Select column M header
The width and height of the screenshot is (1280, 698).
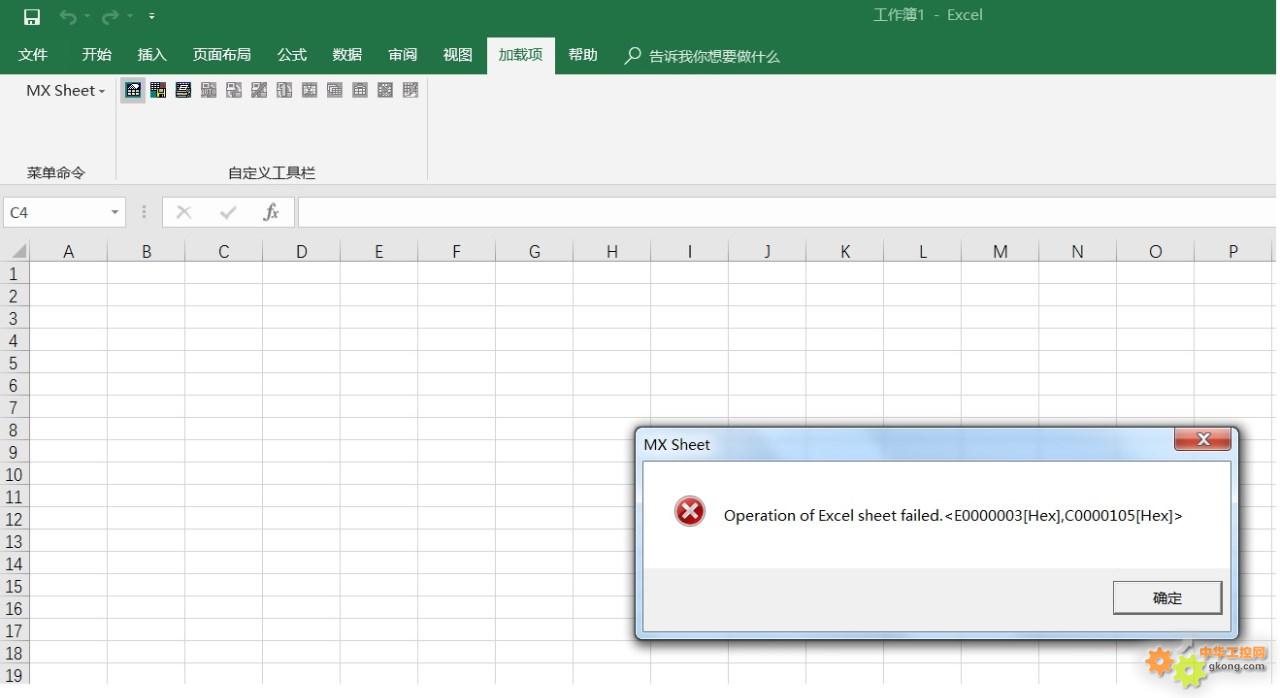coord(1000,251)
